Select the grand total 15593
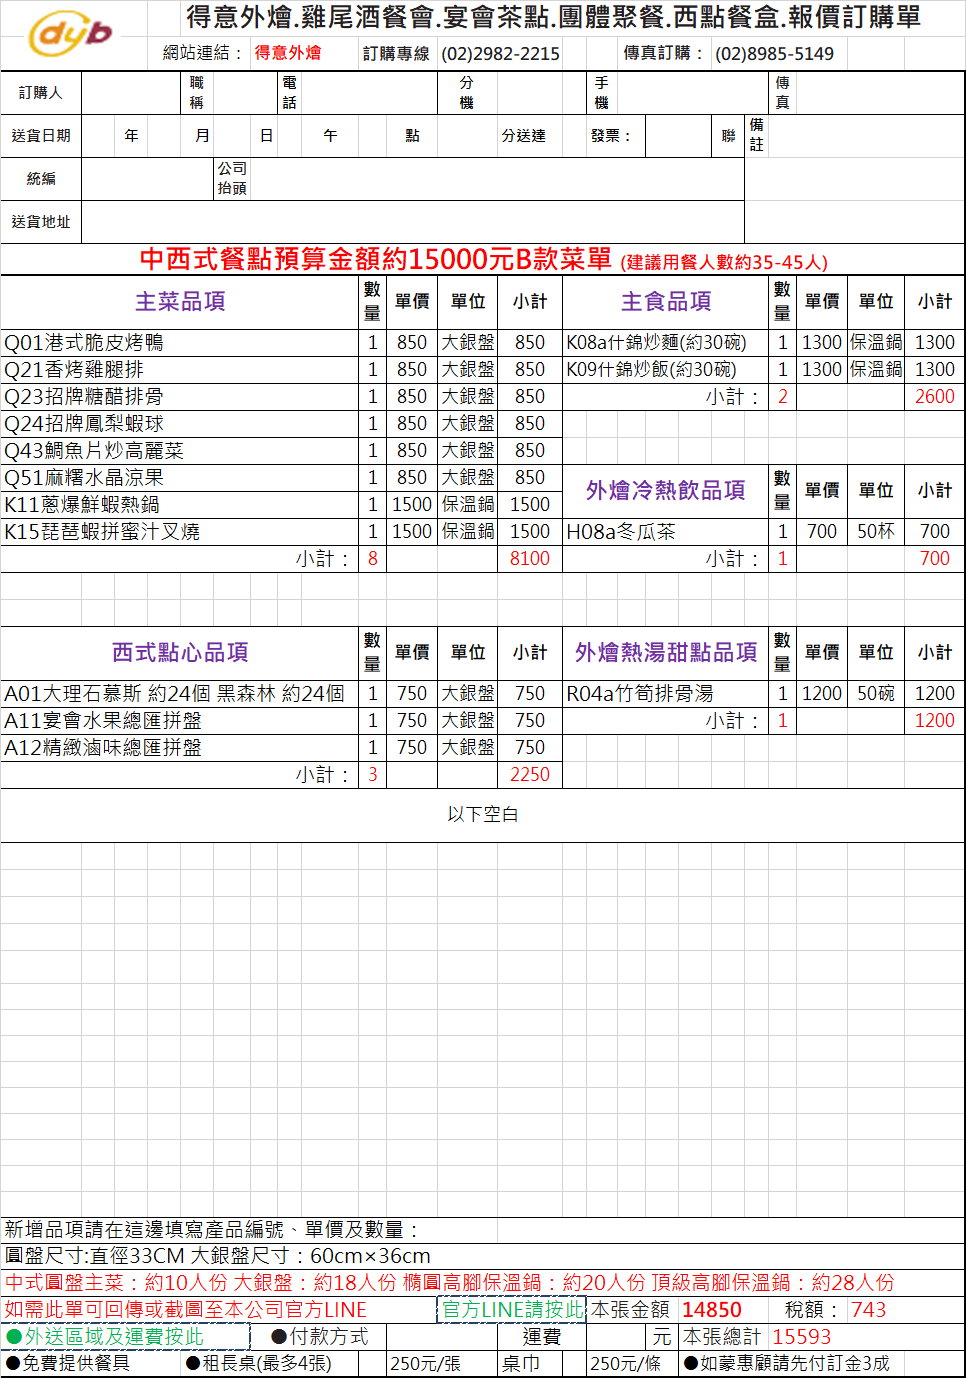966x1378 pixels. pos(802,1336)
